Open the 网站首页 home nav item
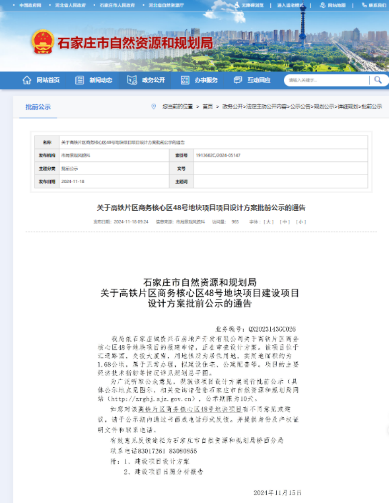 [x=48, y=80]
